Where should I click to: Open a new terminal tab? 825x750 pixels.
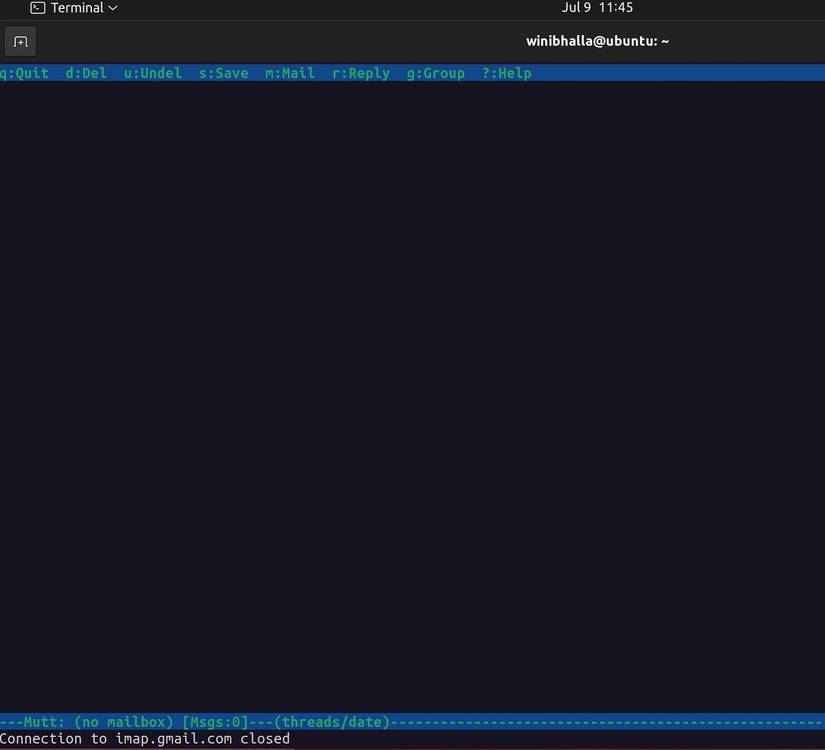(x=21, y=41)
